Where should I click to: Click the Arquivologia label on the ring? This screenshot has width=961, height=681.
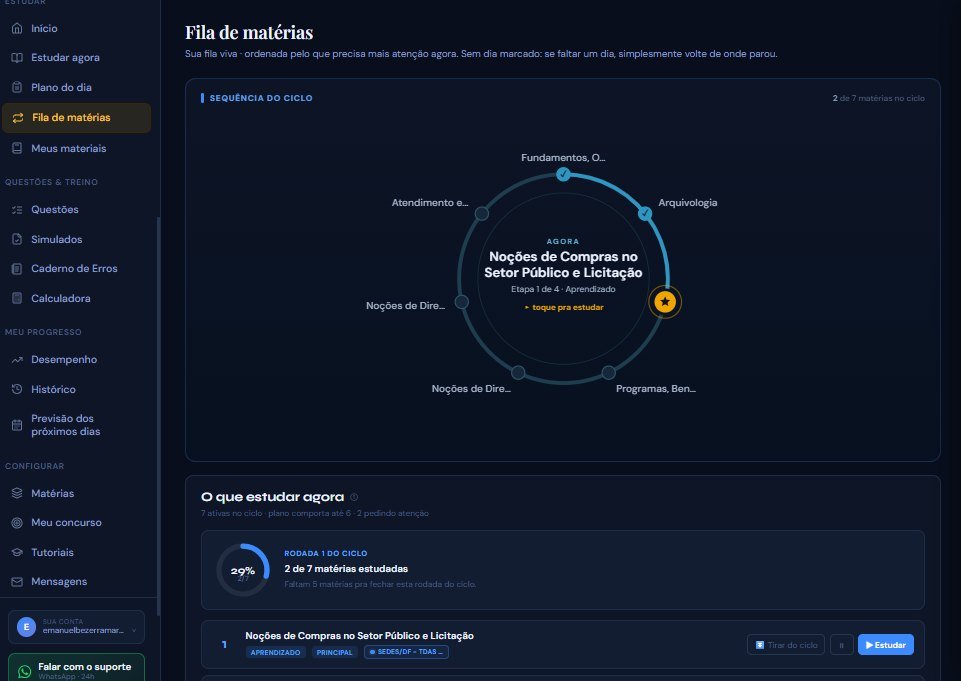click(688, 203)
